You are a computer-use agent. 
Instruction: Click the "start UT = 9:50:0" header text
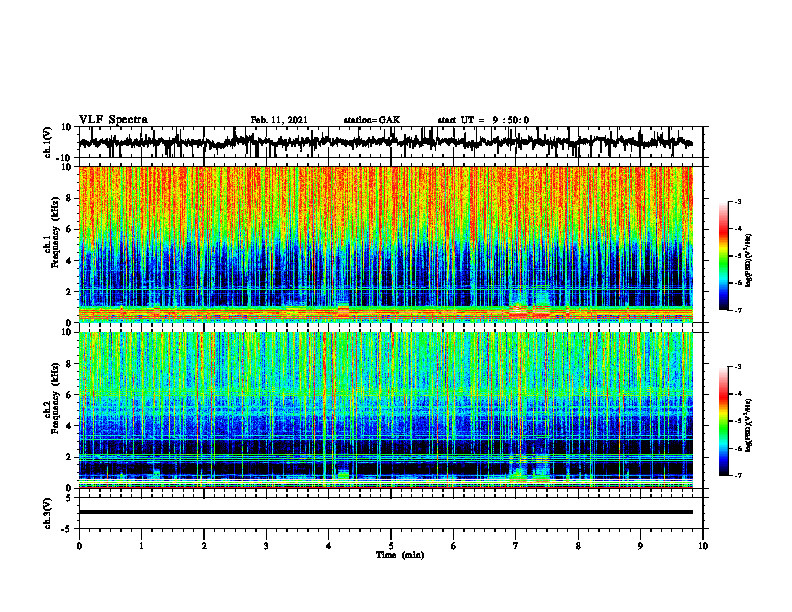coord(483,120)
